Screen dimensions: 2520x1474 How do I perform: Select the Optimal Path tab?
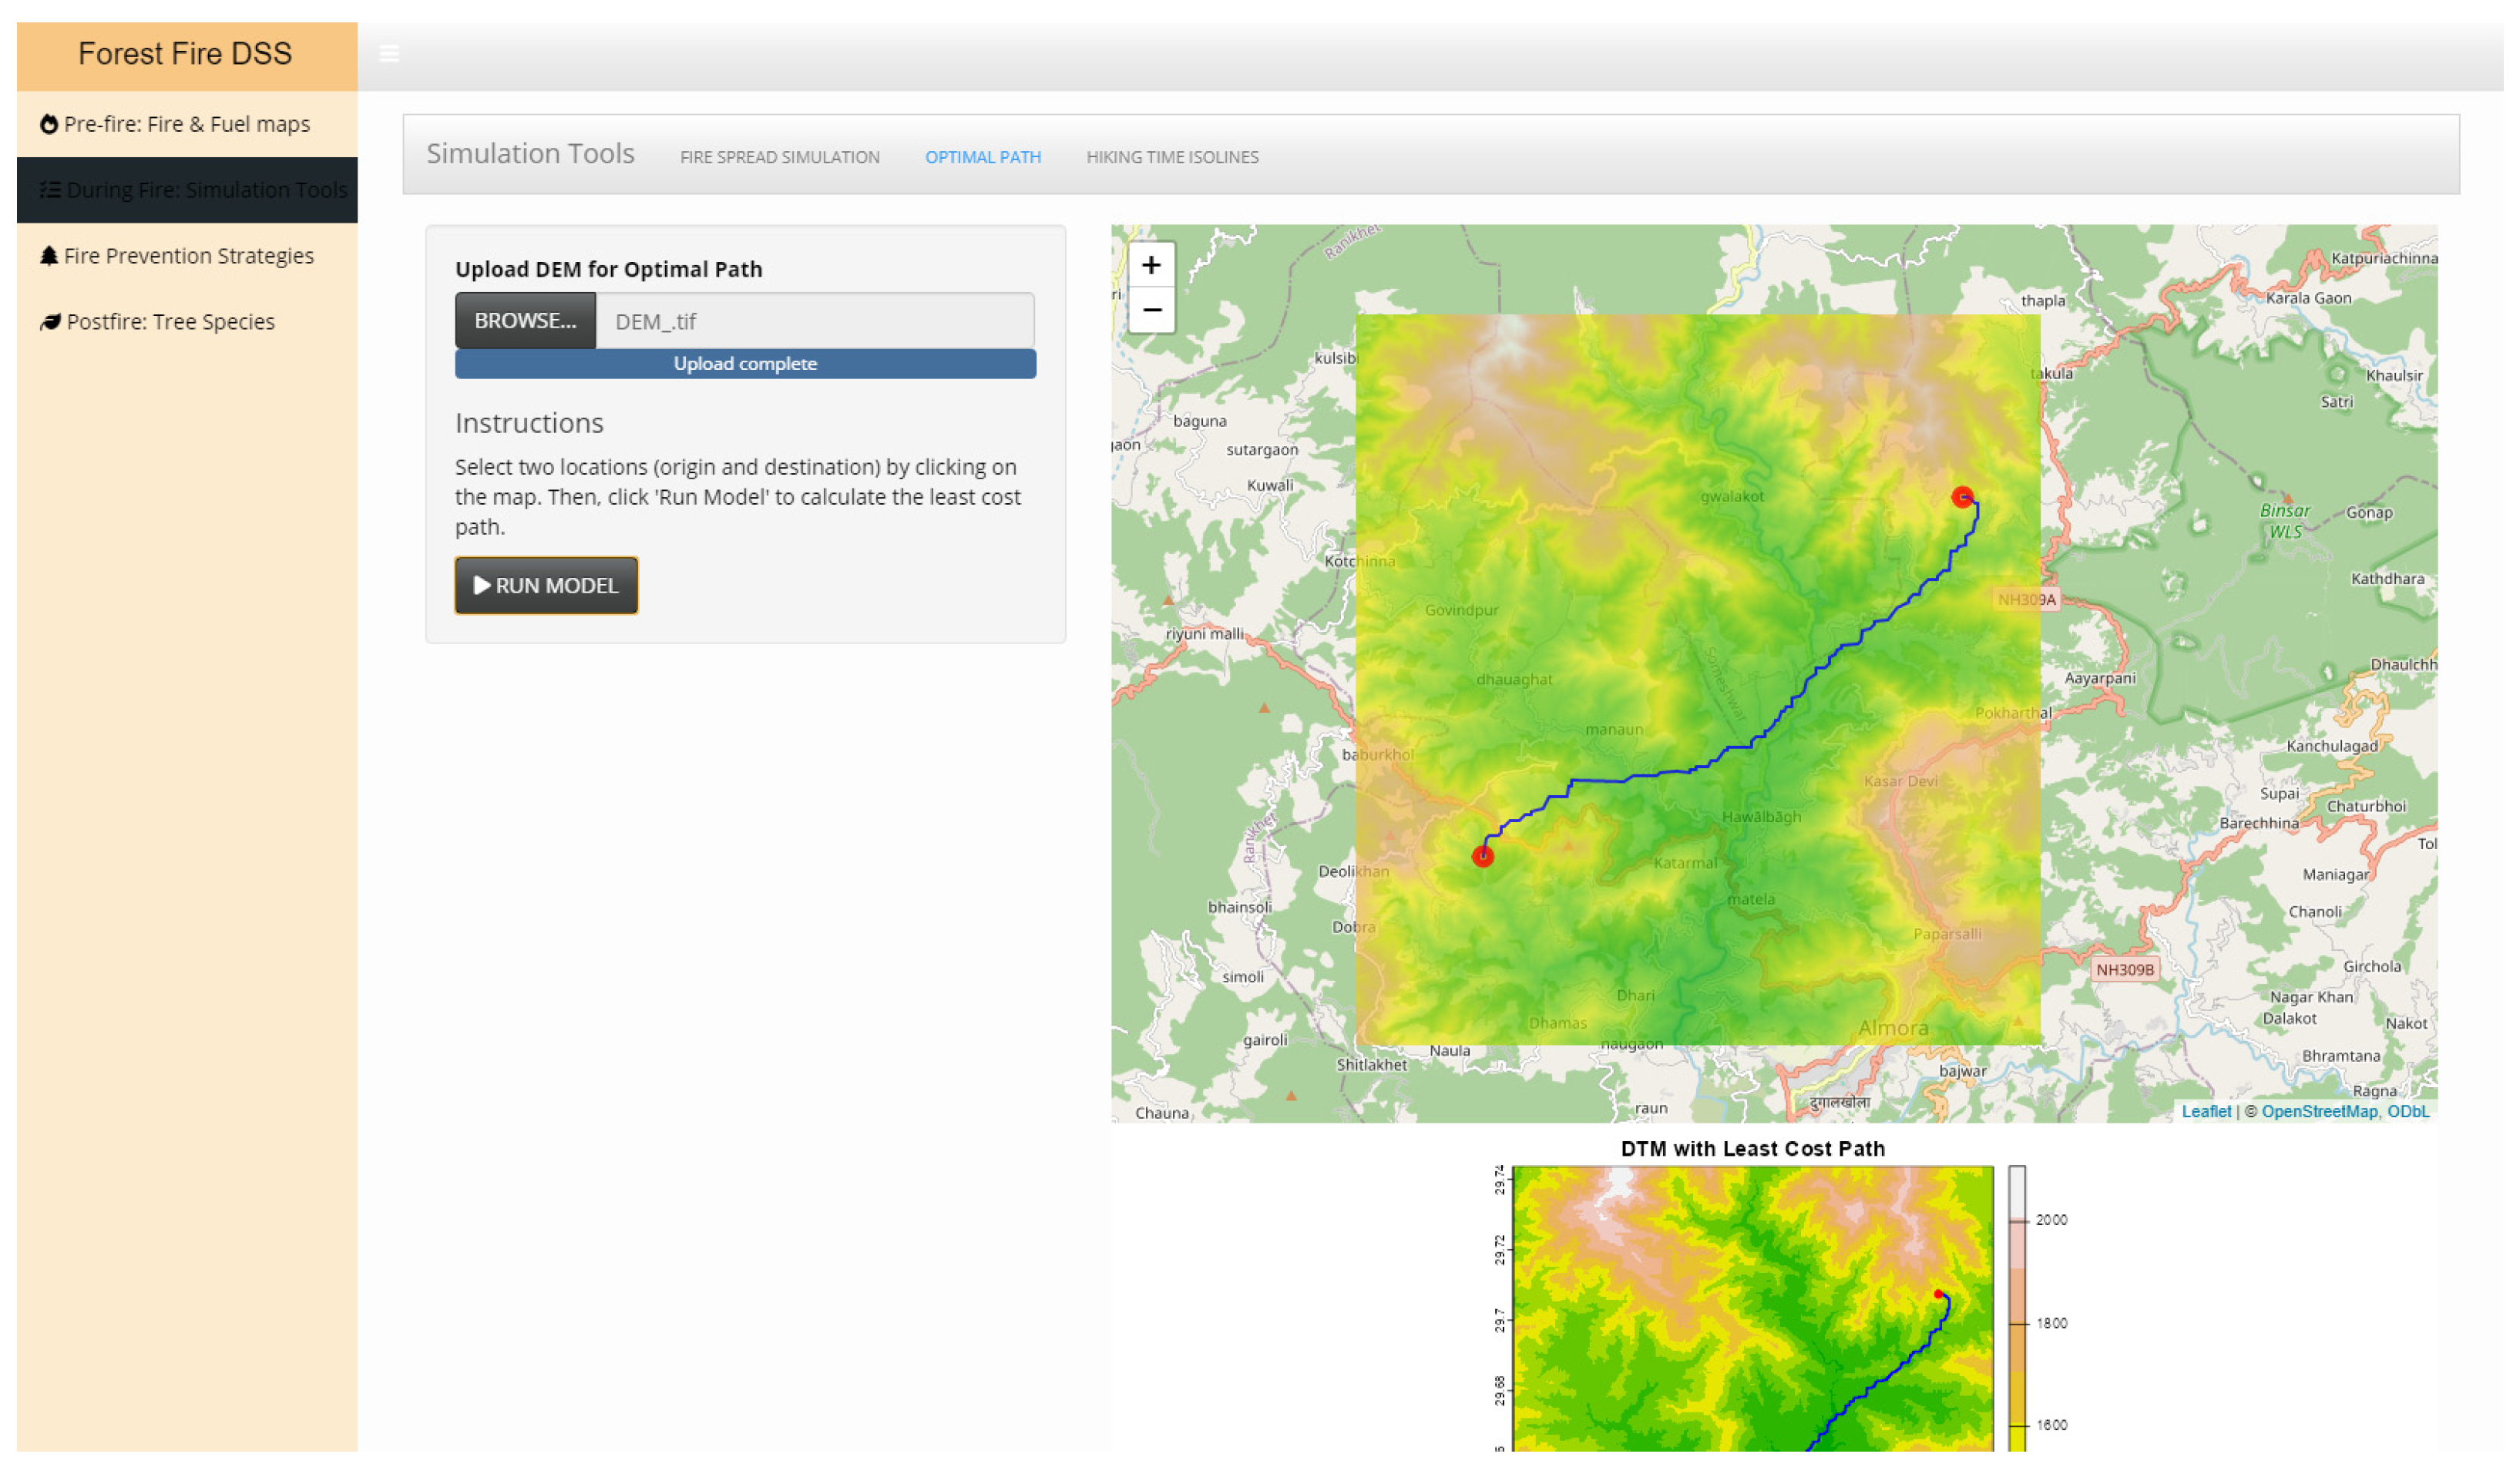tap(984, 157)
